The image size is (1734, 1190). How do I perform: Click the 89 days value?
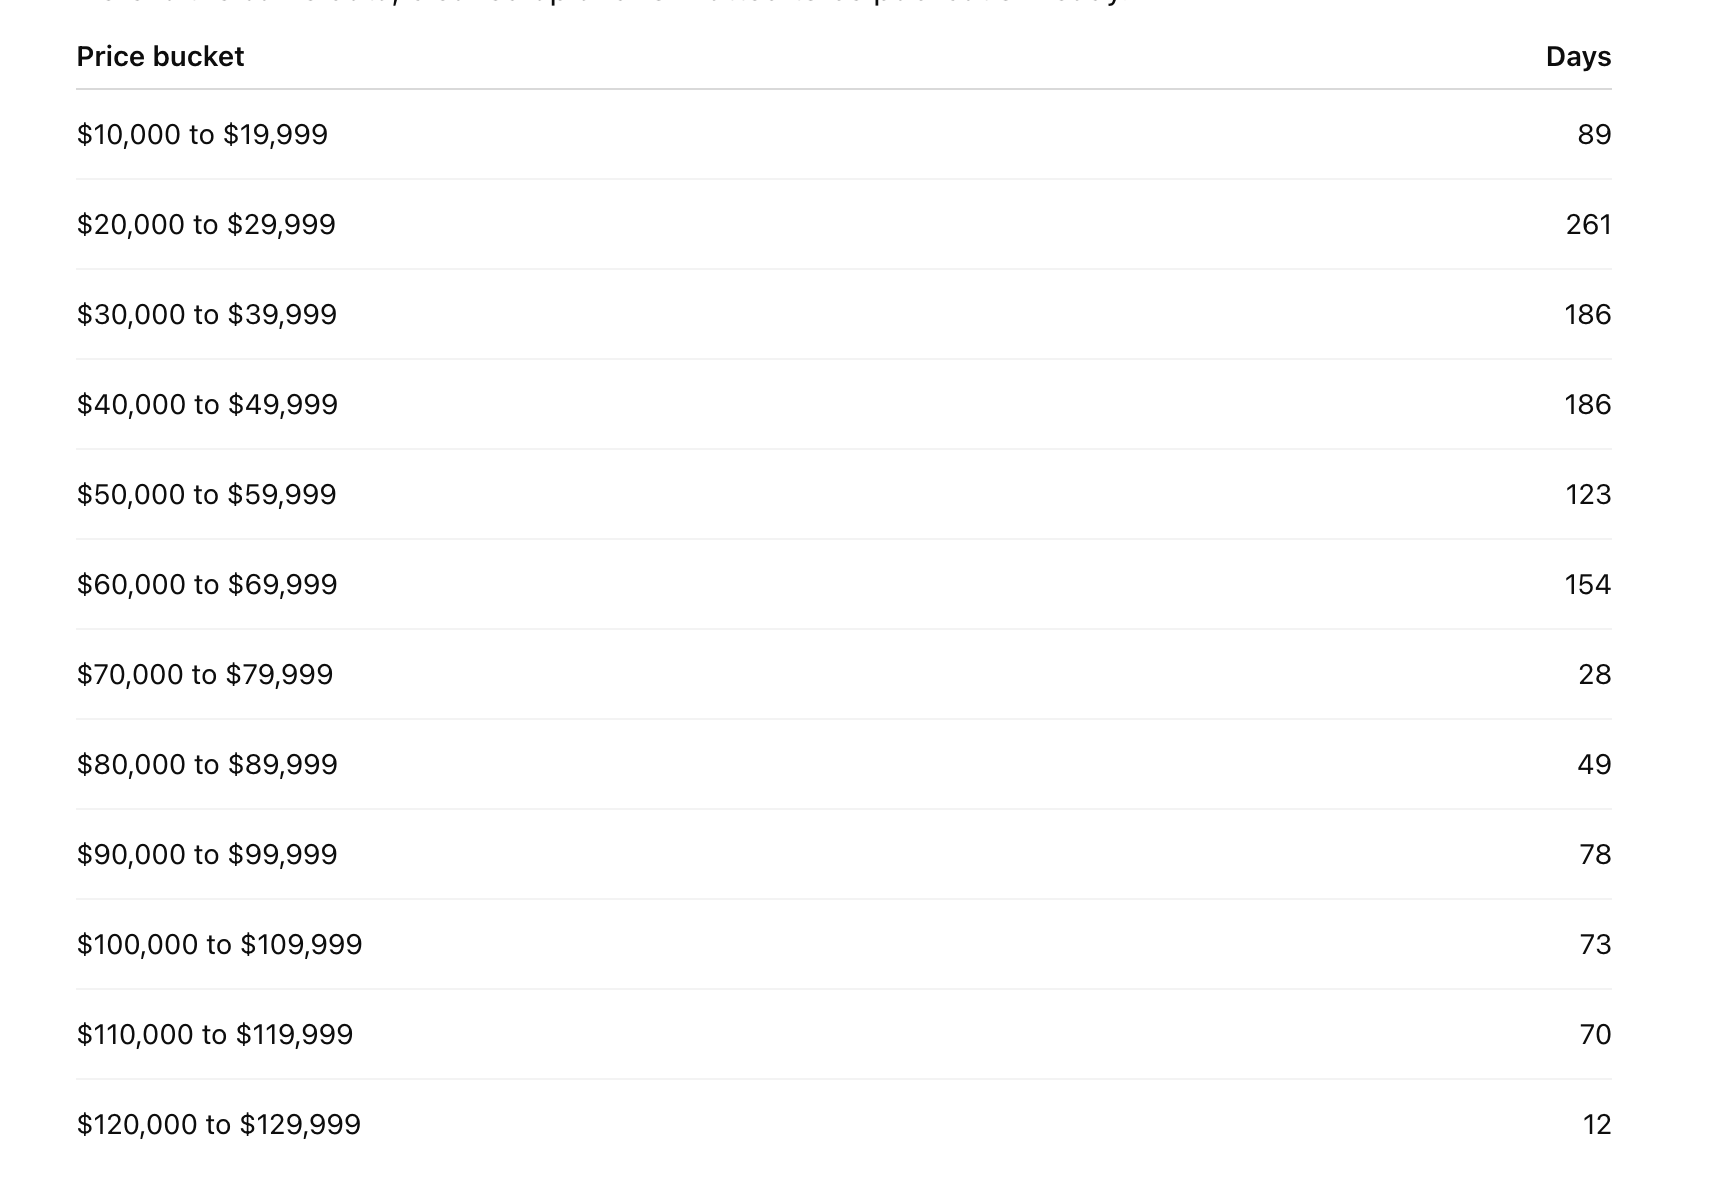coord(1594,135)
